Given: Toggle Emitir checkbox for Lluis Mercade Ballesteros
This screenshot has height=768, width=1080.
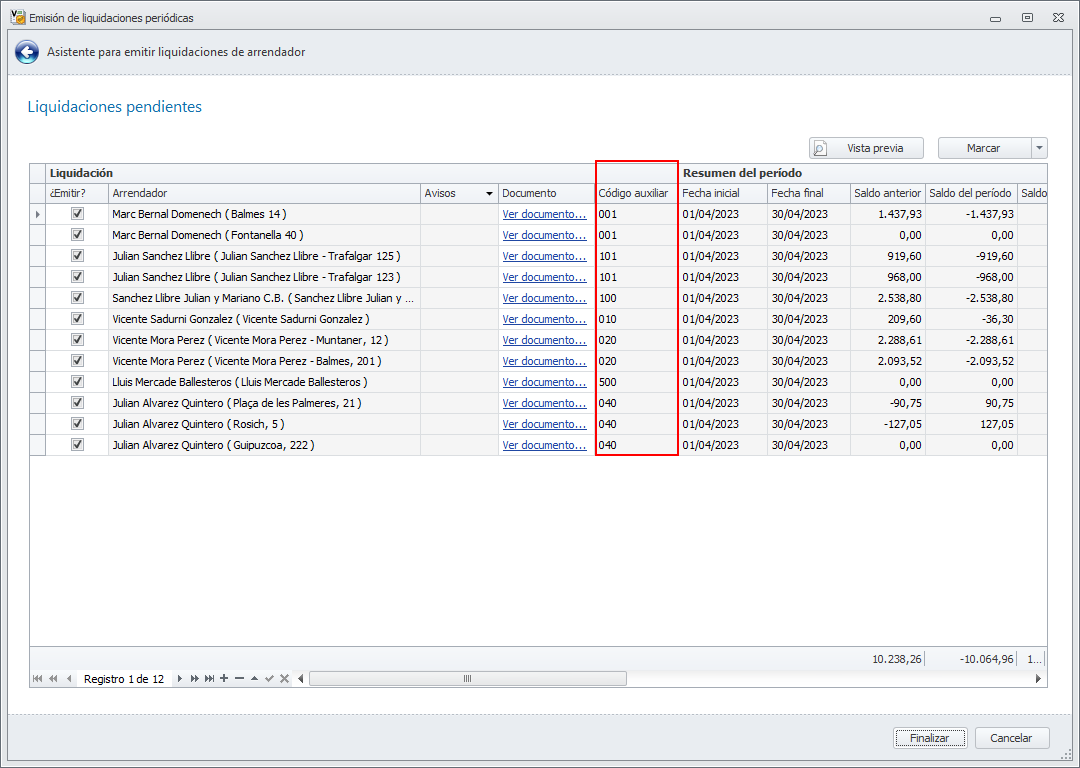Looking at the screenshot, I should pyautogui.click(x=77, y=382).
